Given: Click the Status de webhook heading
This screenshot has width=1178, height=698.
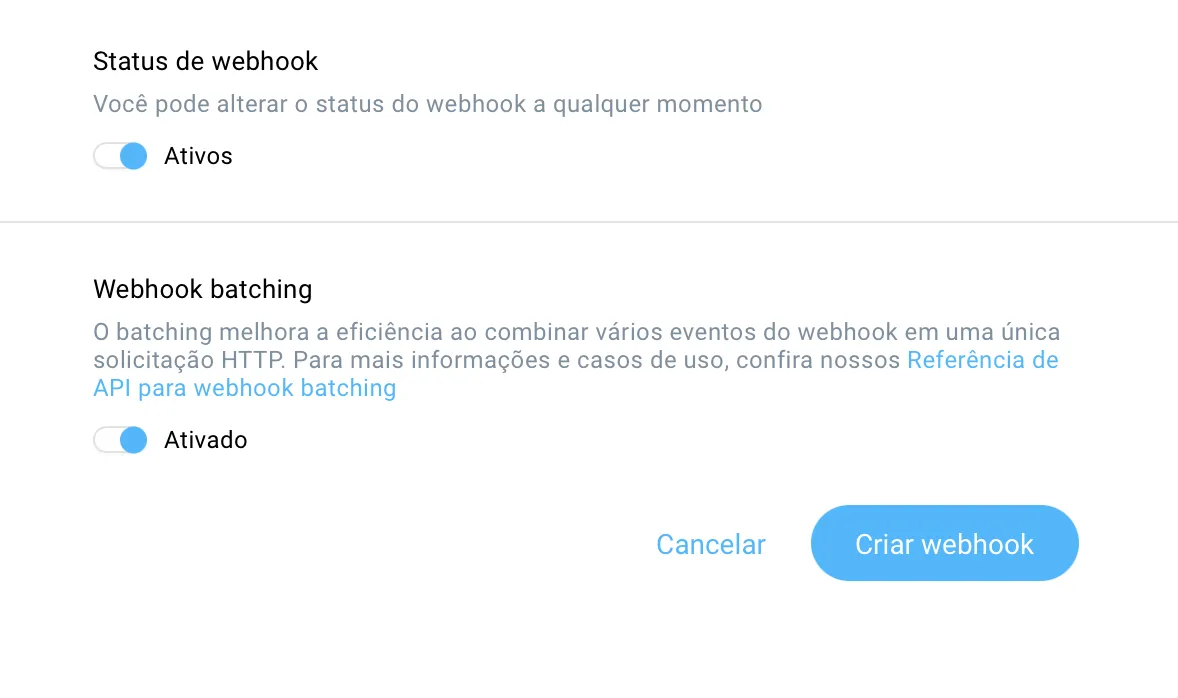Looking at the screenshot, I should [206, 62].
